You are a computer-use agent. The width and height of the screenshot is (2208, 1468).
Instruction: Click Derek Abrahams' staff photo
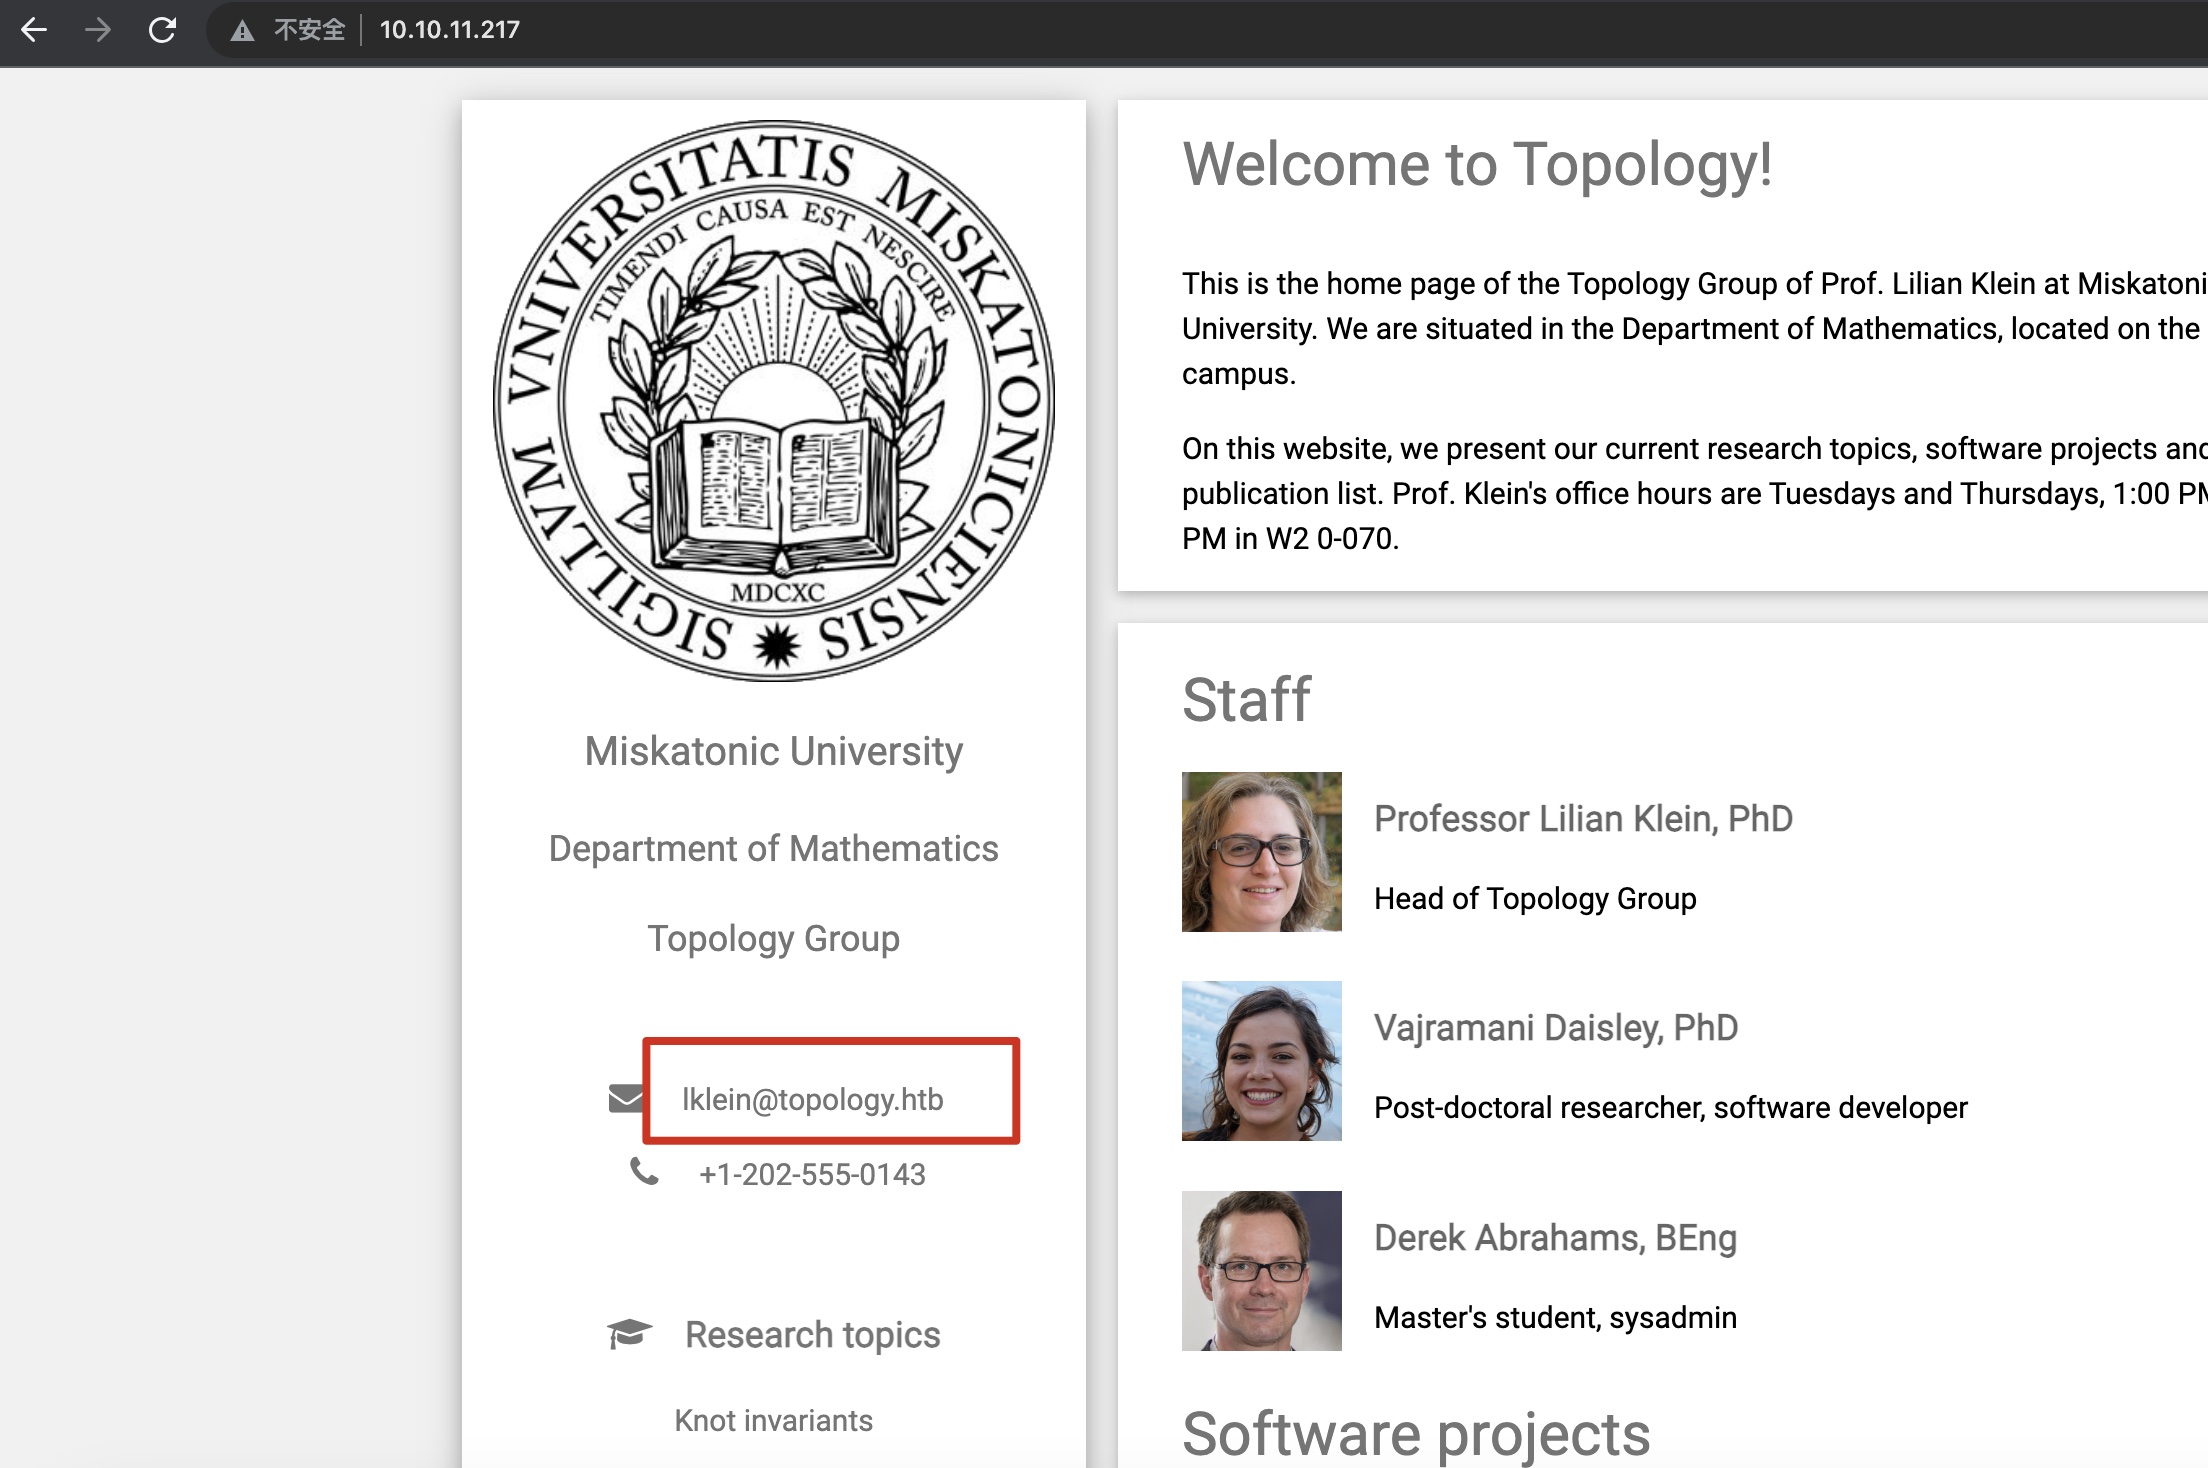pos(1261,1270)
